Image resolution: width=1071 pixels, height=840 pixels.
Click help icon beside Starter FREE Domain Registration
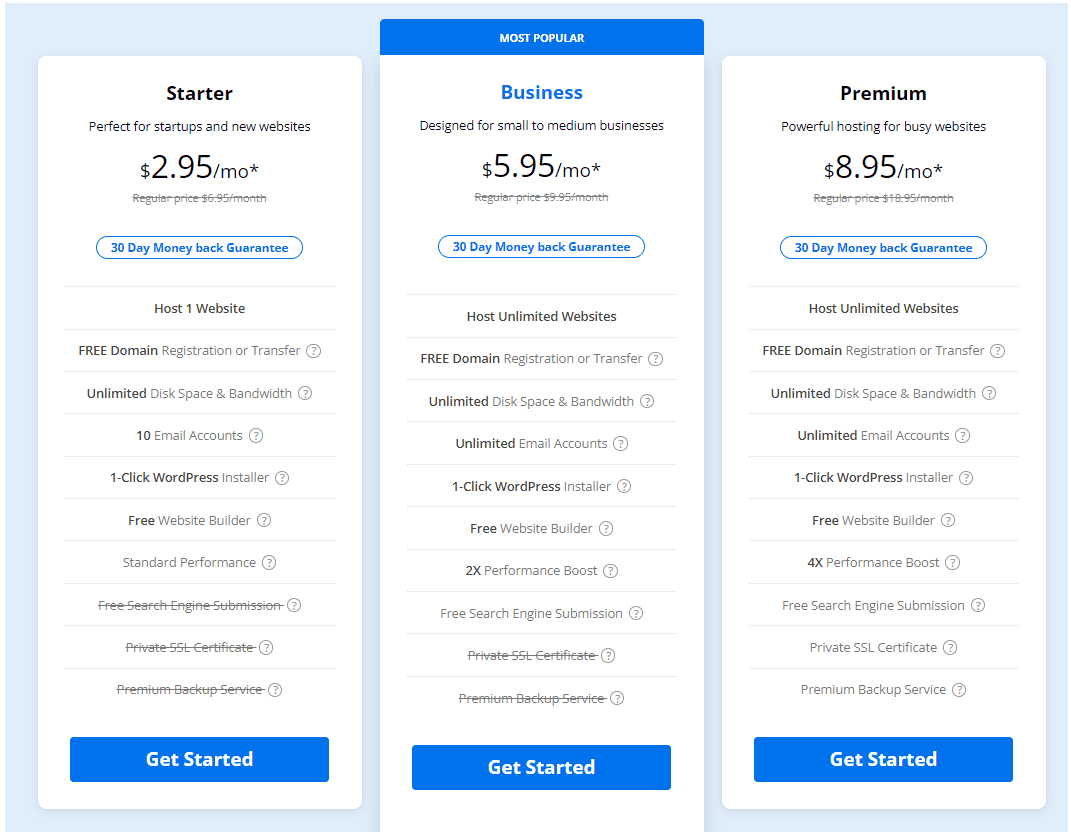pos(314,351)
